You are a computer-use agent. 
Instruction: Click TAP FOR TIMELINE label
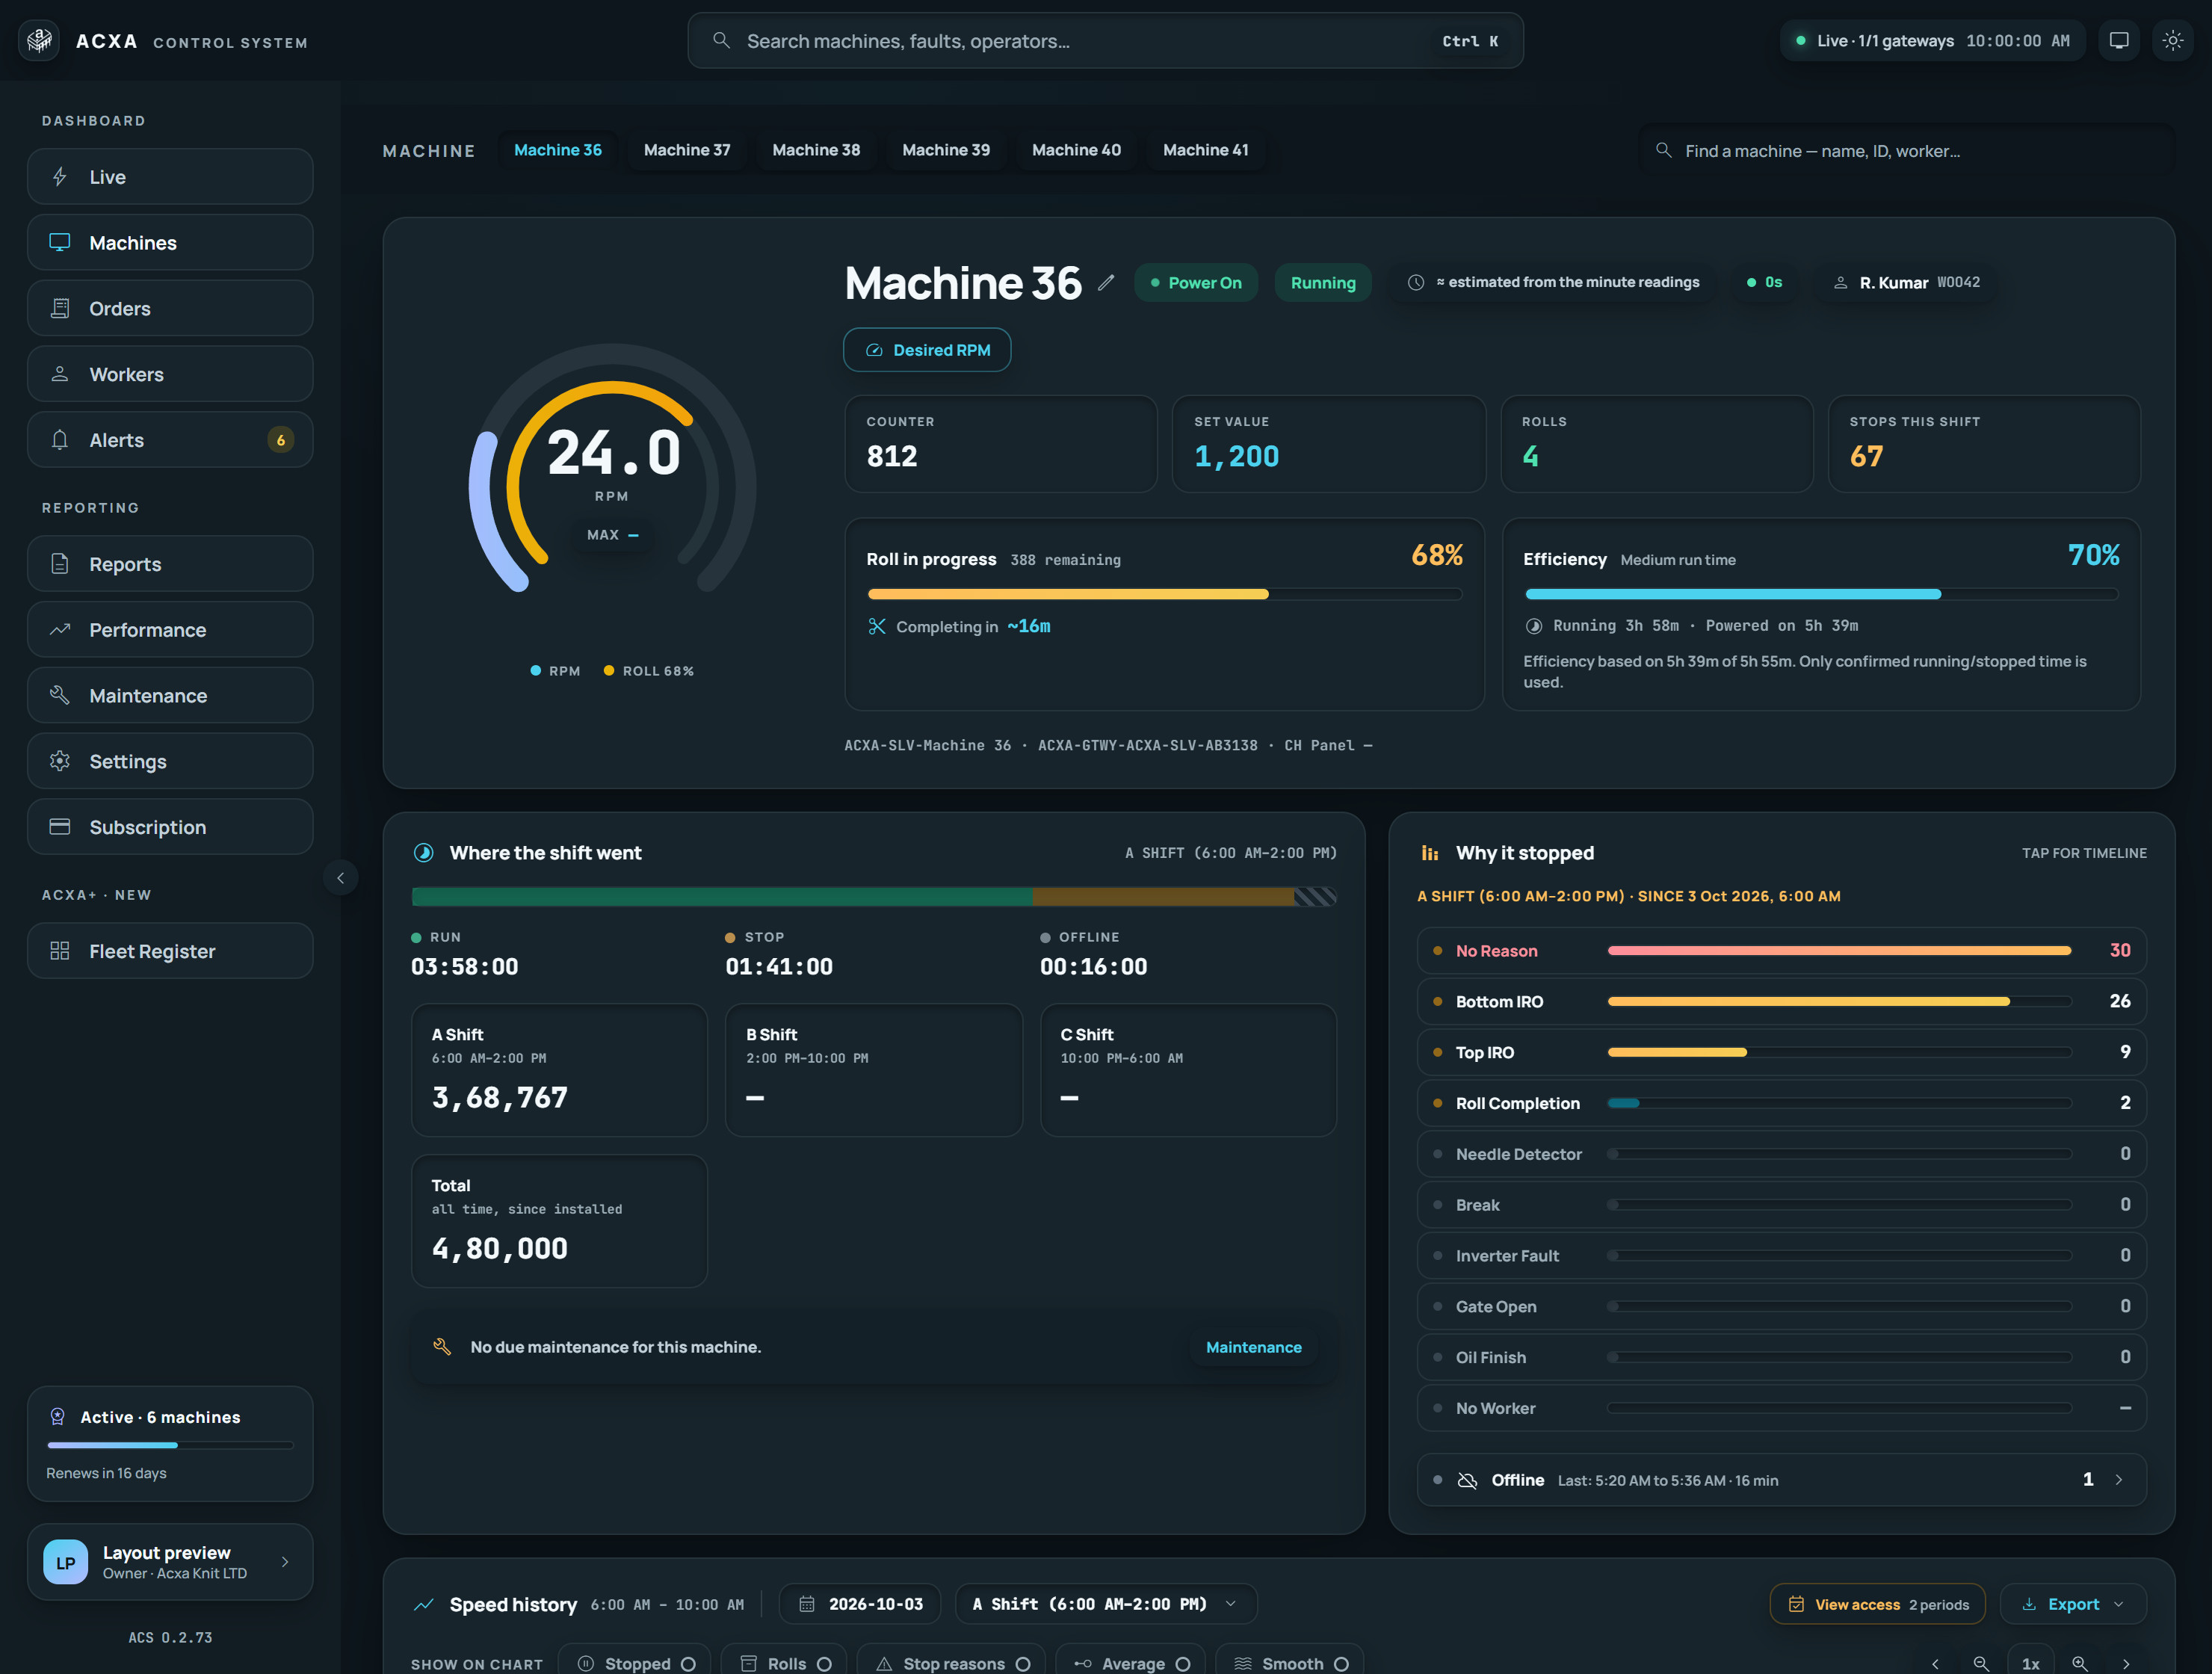[x=2084, y=853]
